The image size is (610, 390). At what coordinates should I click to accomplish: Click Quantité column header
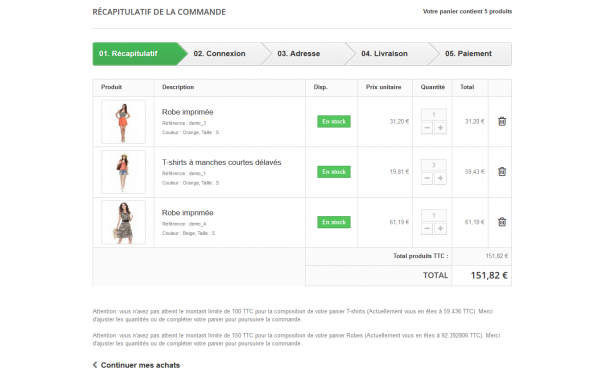coord(433,87)
